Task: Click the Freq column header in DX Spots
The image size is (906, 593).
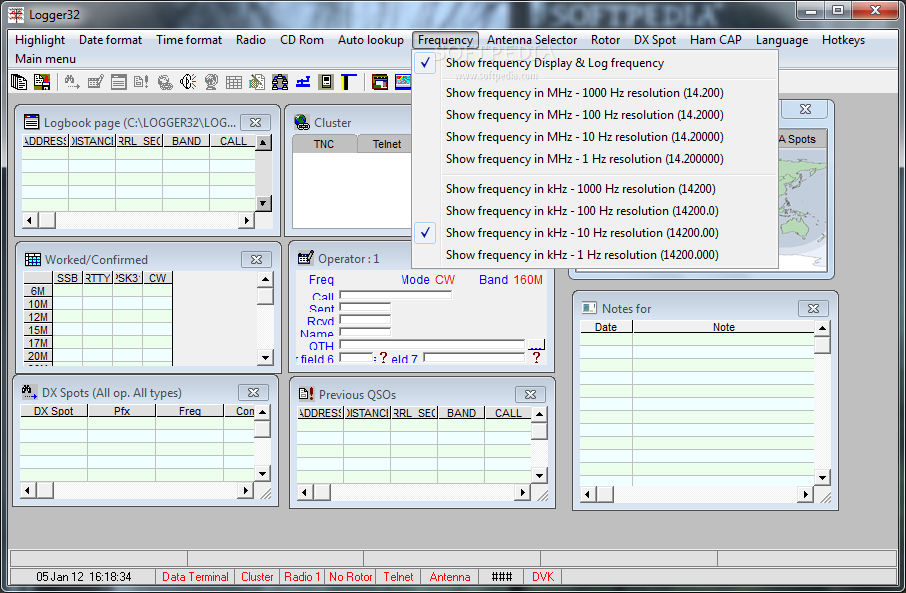Action: [190, 411]
